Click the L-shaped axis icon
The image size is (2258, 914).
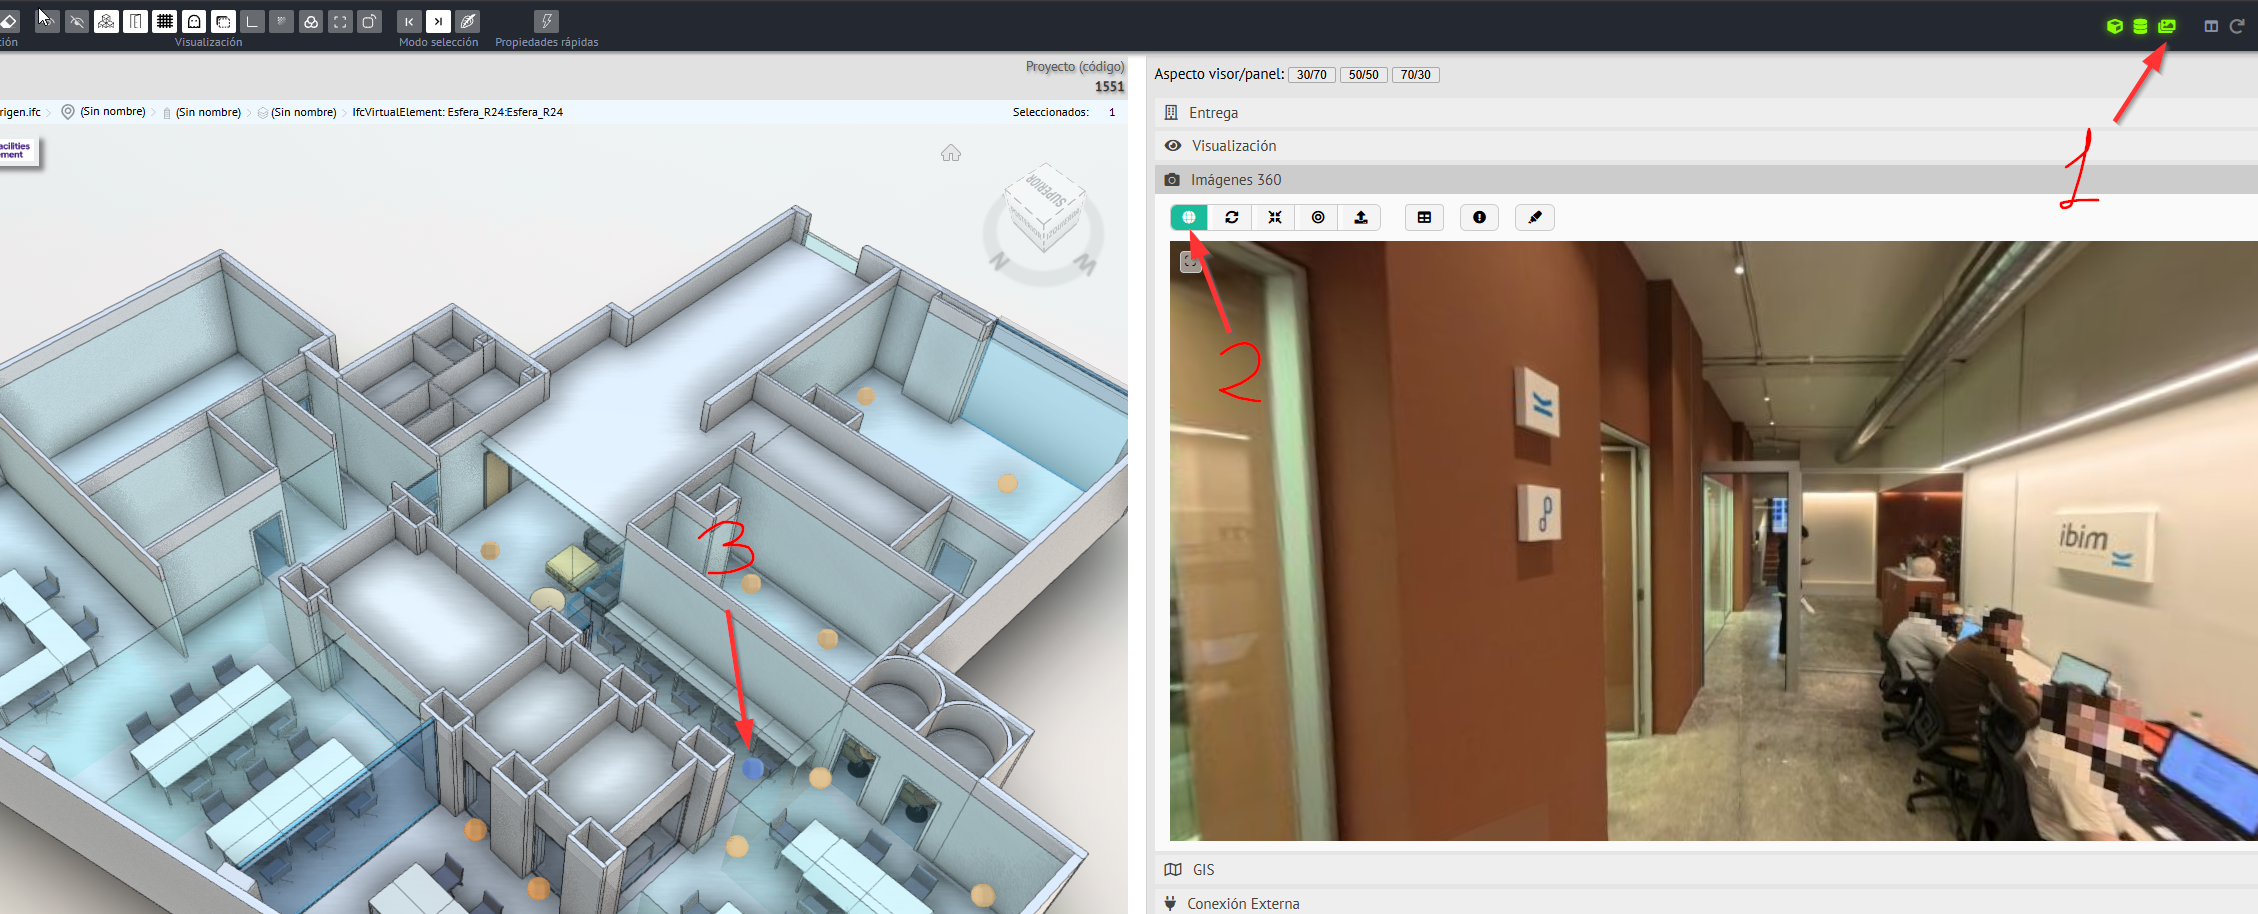[x=253, y=21]
